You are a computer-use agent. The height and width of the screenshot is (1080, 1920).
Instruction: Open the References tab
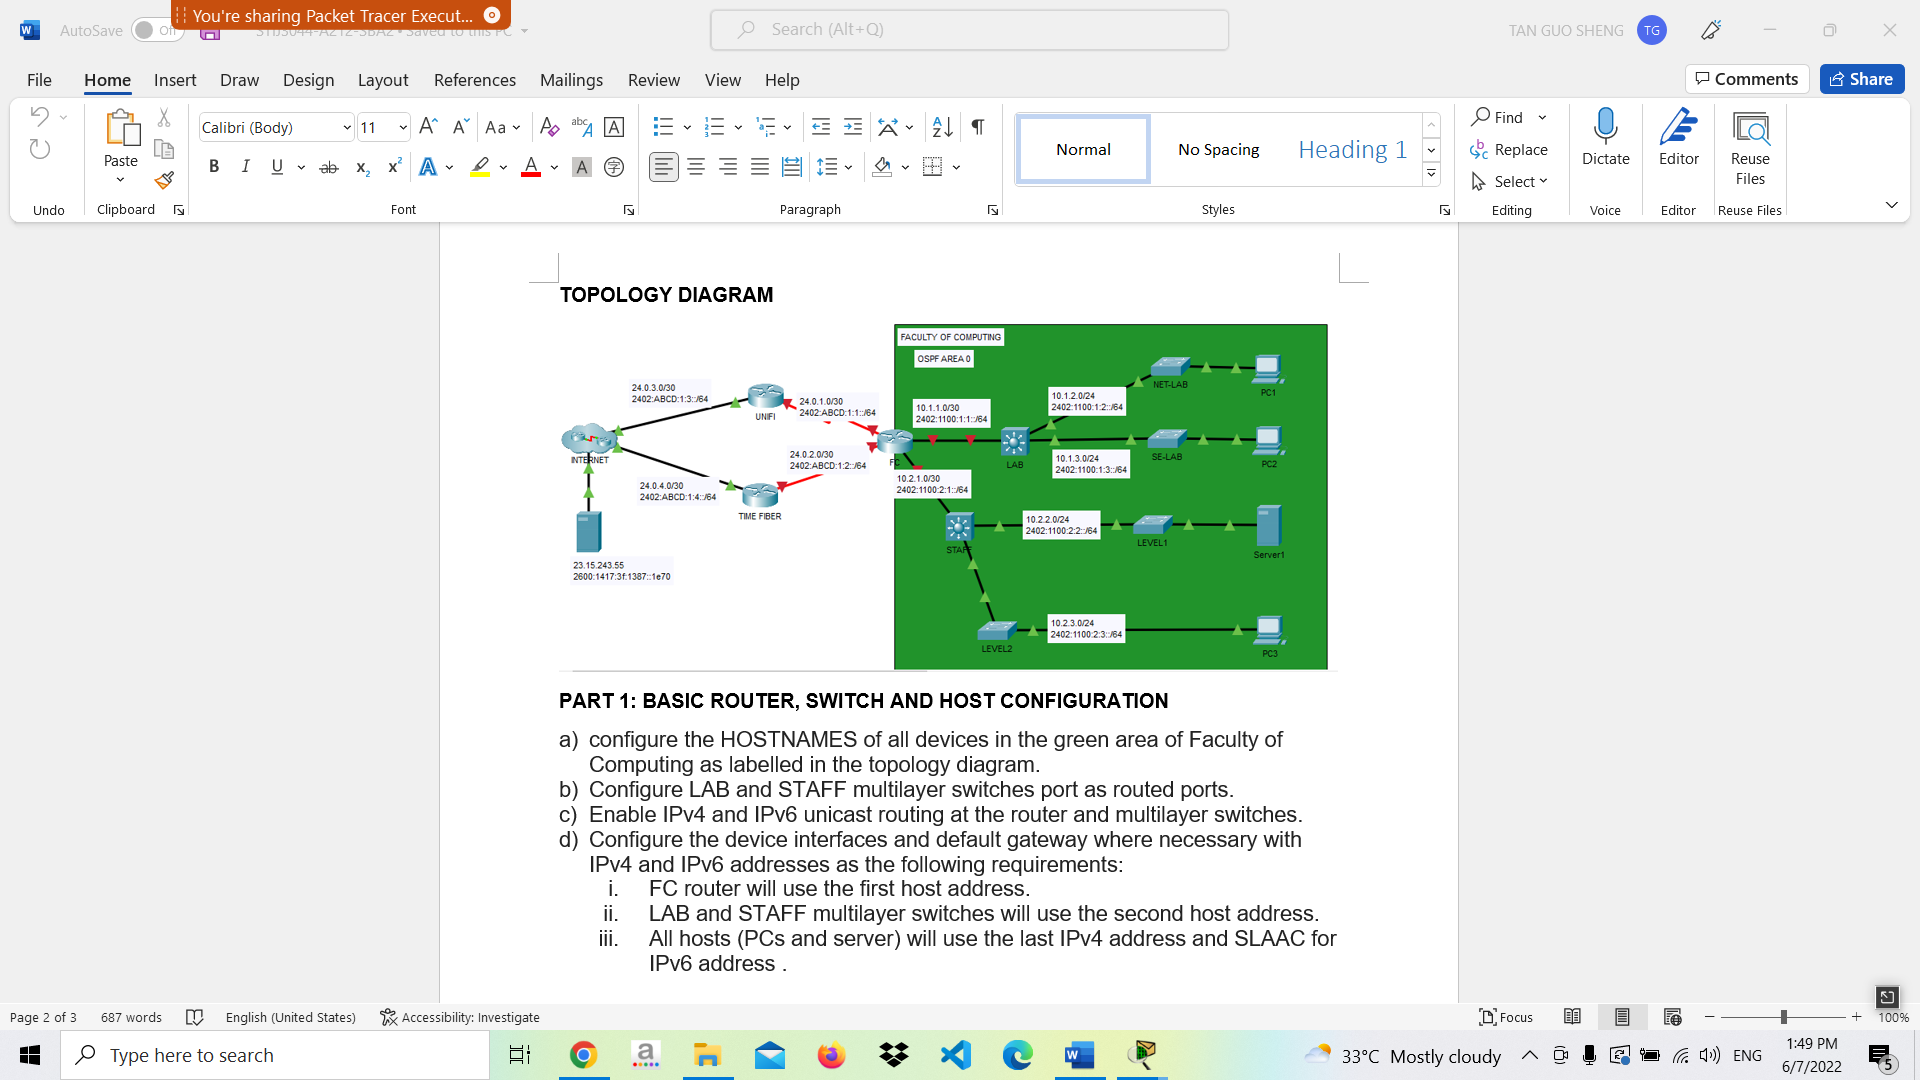474,80
